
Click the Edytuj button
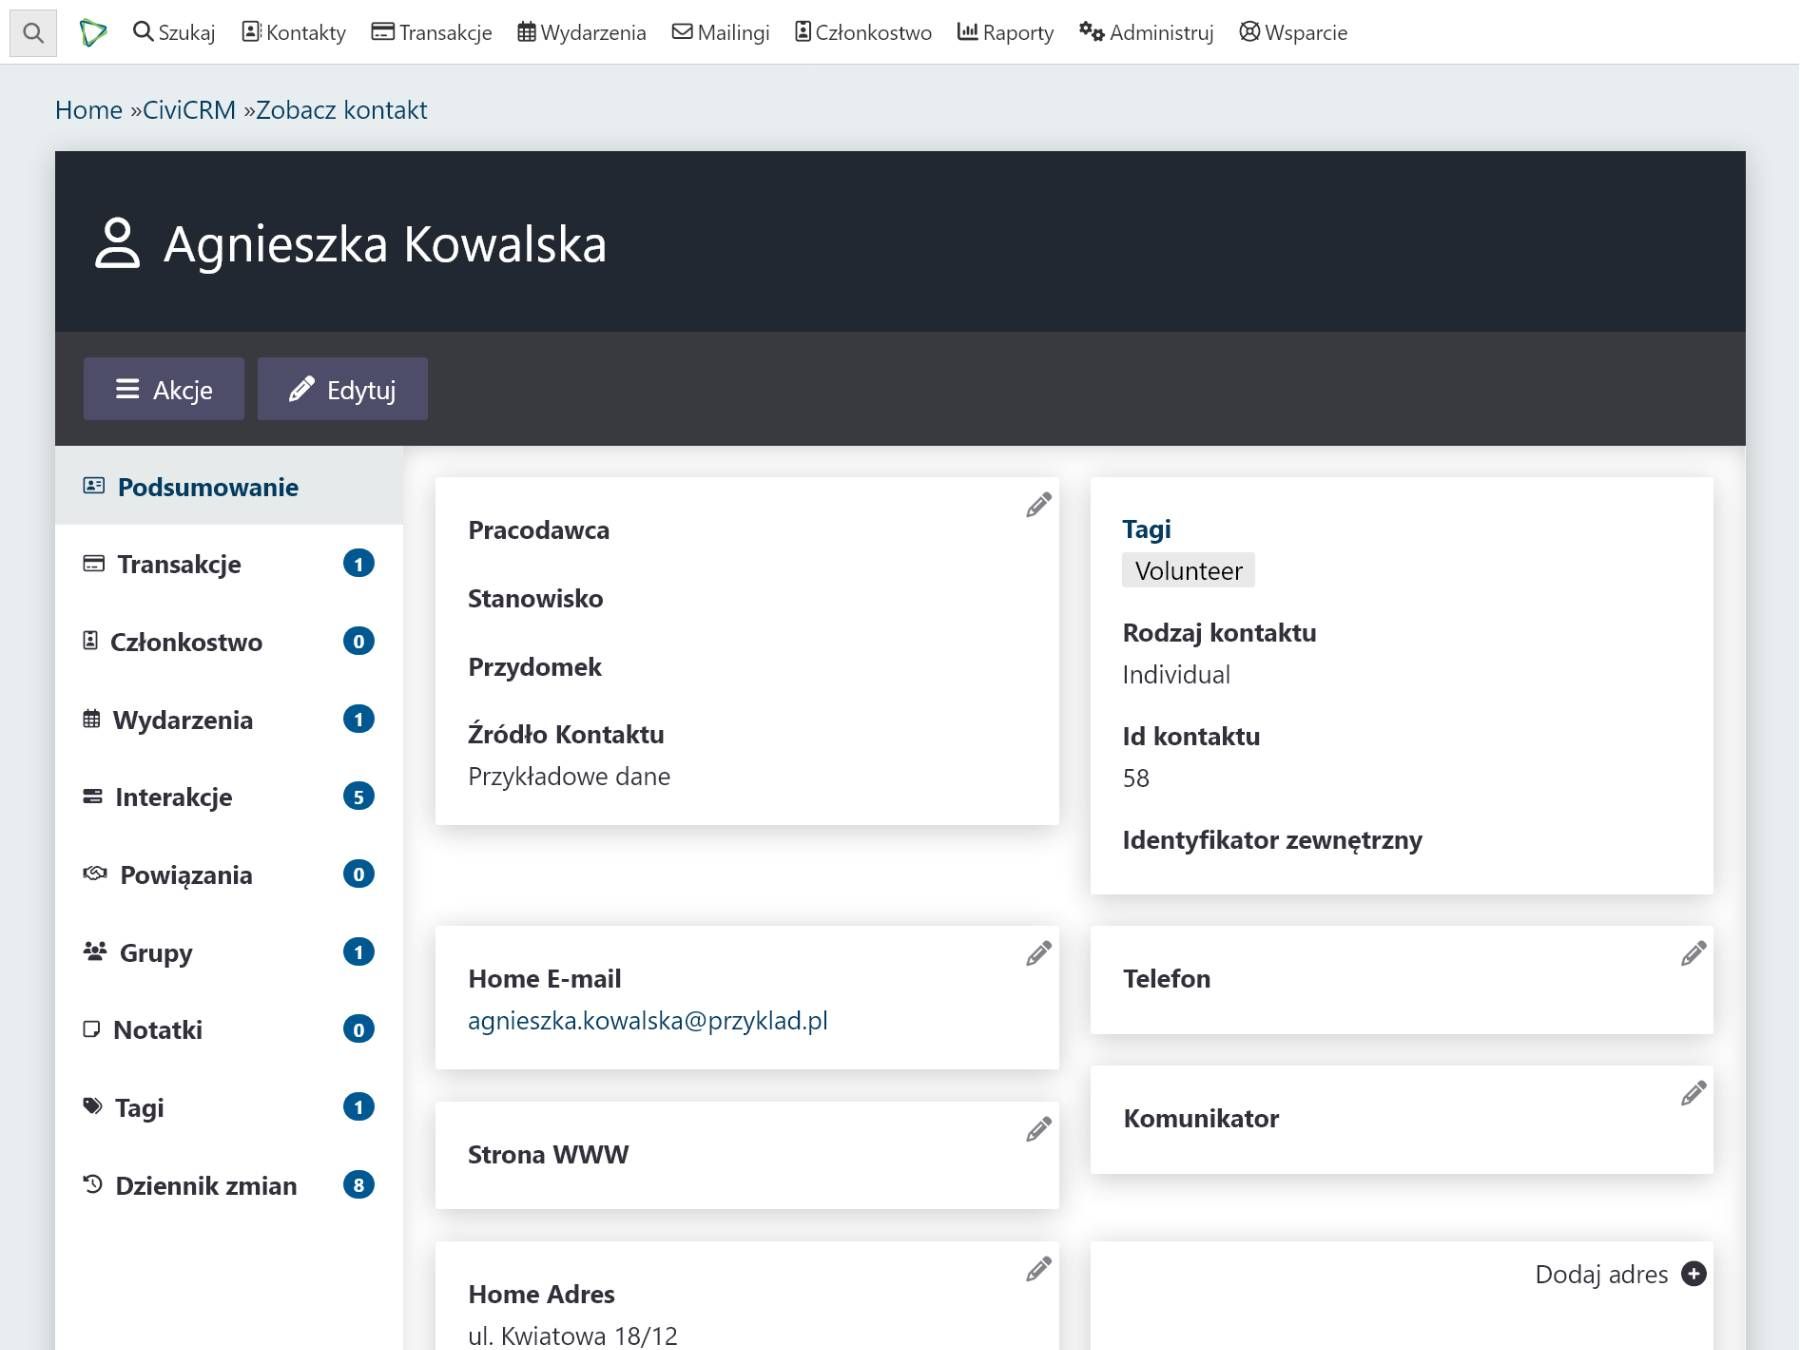point(342,389)
